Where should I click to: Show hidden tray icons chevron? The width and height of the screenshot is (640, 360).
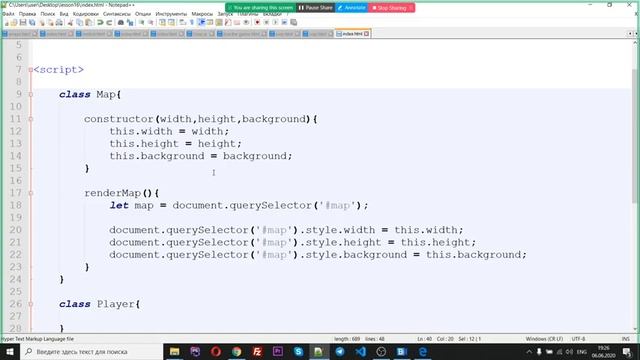(529, 351)
